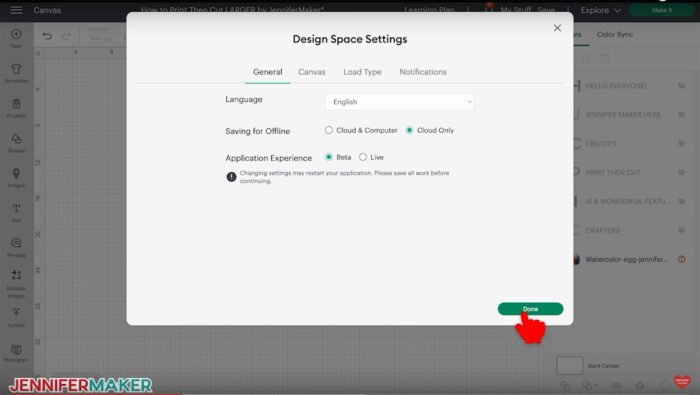The height and width of the screenshot is (395, 700).
Task: Open My Stuff from the header
Action: pos(517,10)
